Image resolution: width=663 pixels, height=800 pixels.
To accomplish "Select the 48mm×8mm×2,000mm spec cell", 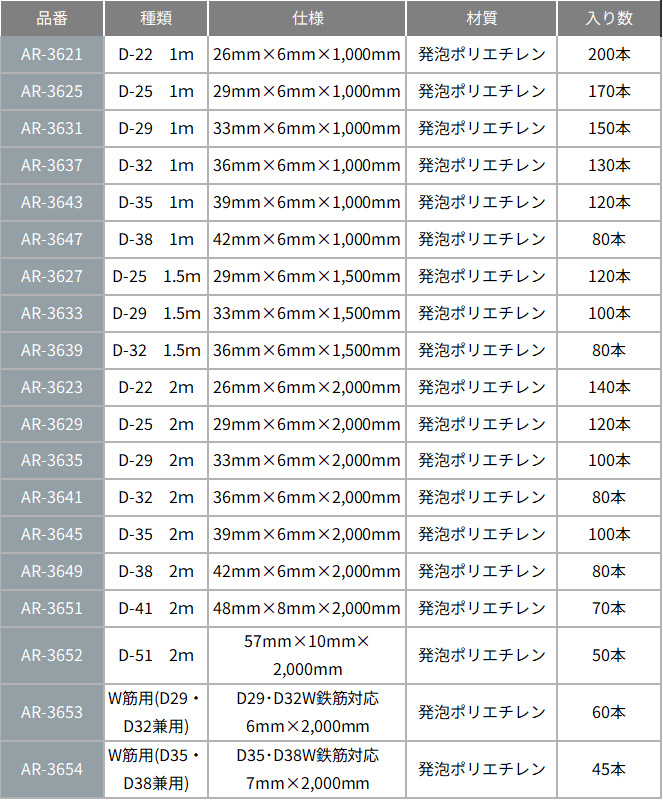I will [307, 608].
